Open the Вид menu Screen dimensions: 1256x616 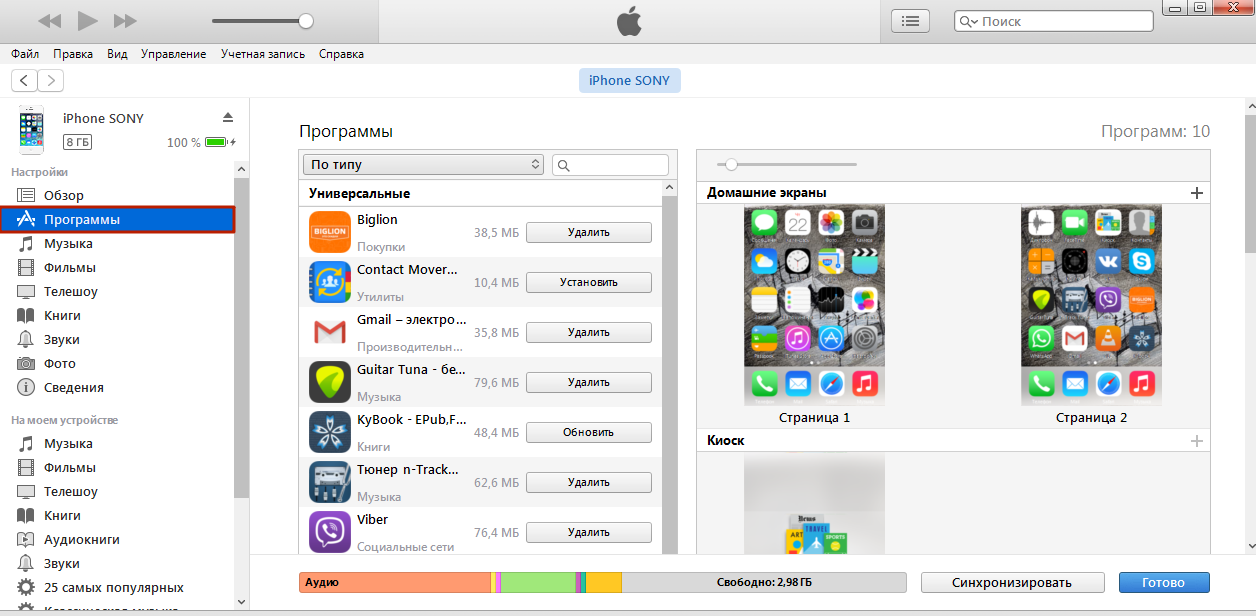(117, 54)
